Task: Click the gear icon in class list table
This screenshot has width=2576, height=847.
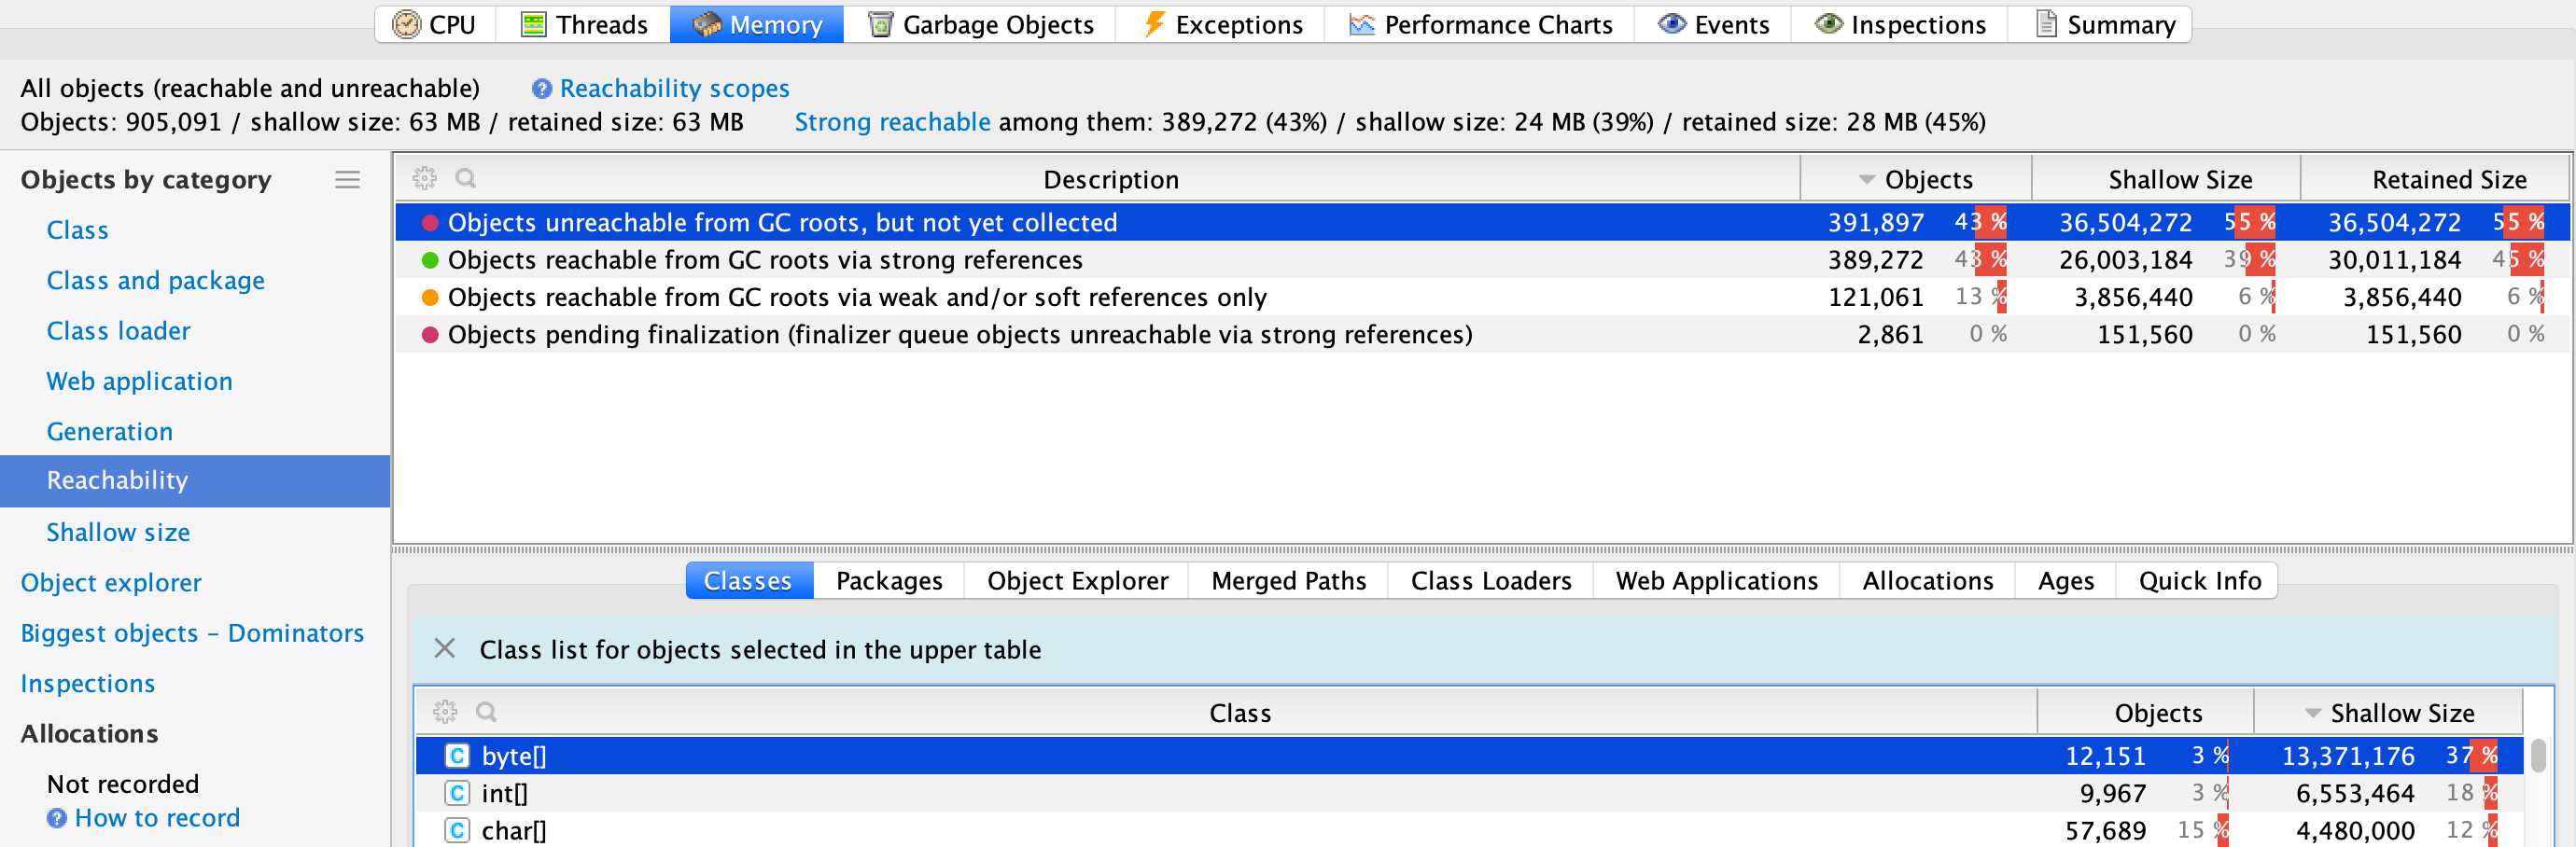Action: pyautogui.click(x=445, y=712)
